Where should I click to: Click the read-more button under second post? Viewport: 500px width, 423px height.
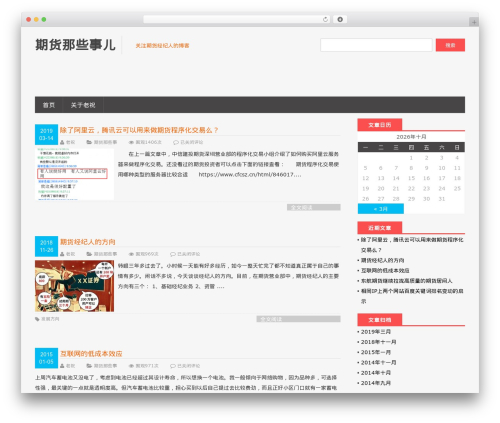pyautogui.click(x=298, y=319)
